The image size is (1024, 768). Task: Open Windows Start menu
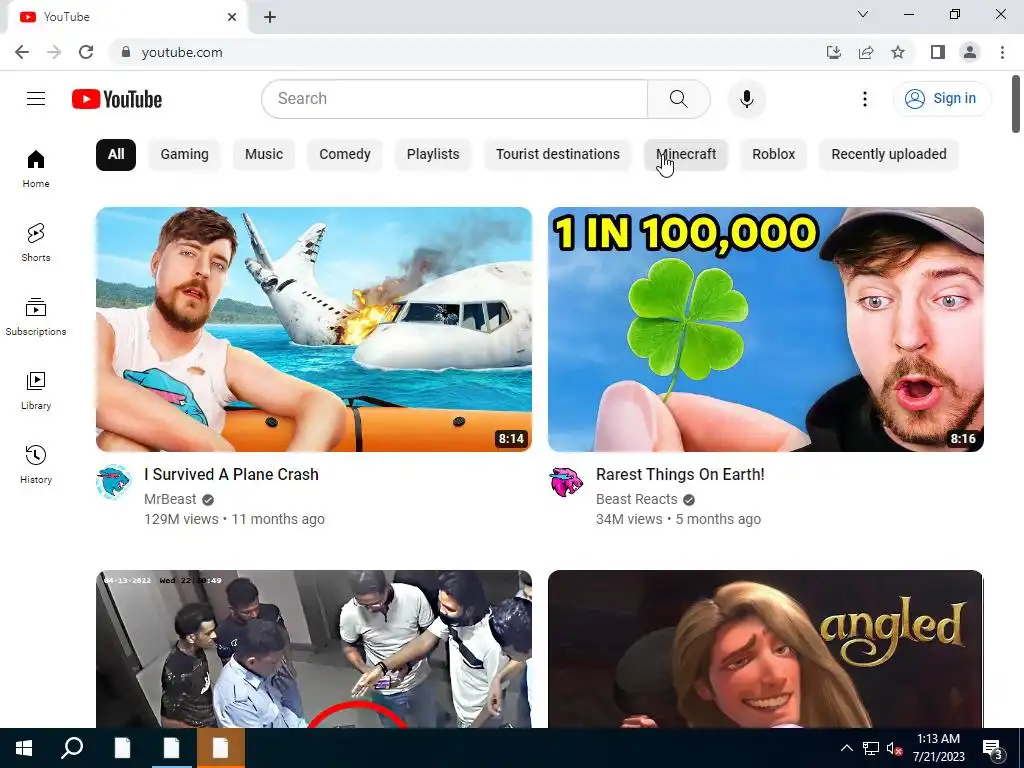[x=24, y=748]
